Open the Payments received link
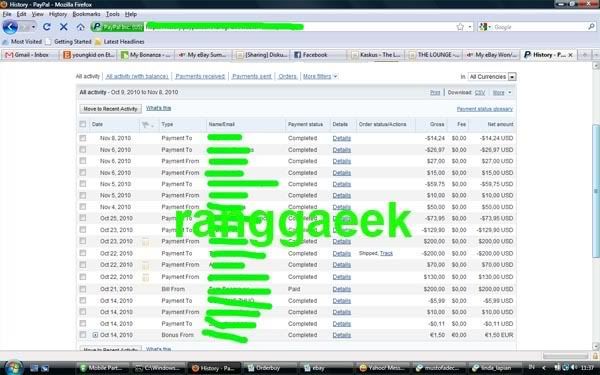 coord(200,77)
